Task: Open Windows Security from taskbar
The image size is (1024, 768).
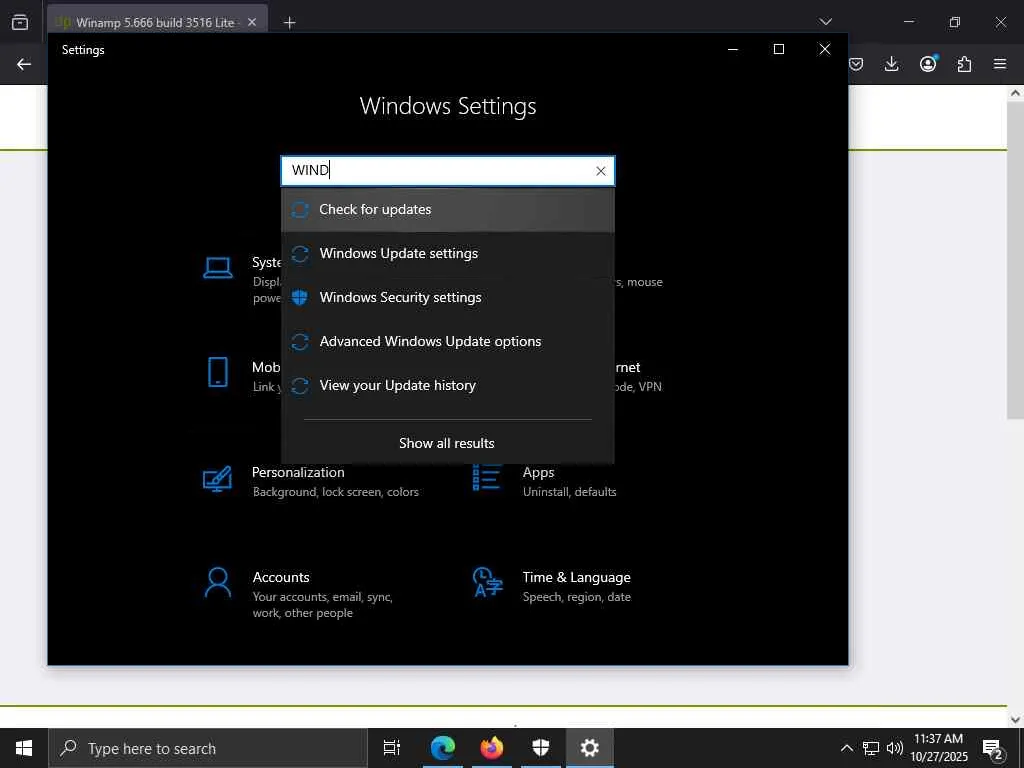Action: coord(541,748)
